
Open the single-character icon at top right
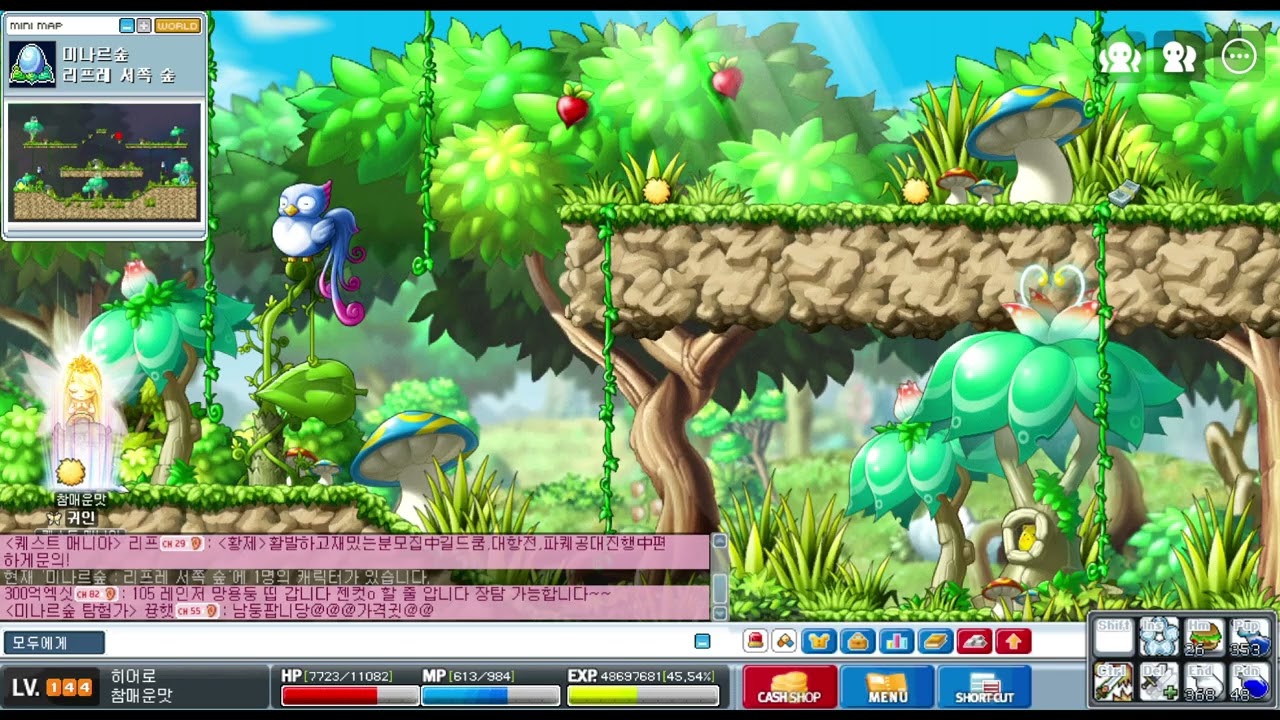pyautogui.click(x=1120, y=57)
